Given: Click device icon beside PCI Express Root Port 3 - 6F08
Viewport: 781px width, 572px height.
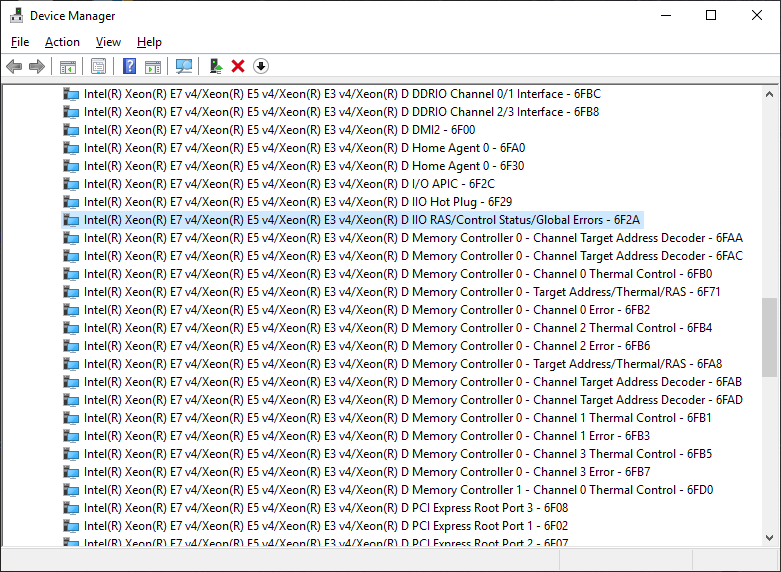Looking at the screenshot, I should [71, 508].
